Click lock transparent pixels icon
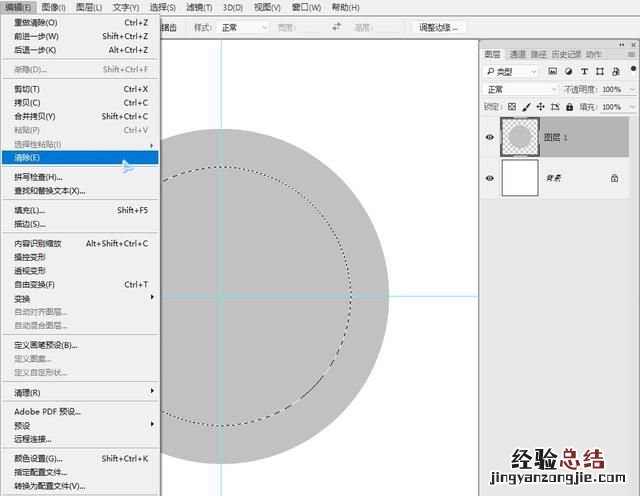The width and height of the screenshot is (640, 496). tap(512, 106)
